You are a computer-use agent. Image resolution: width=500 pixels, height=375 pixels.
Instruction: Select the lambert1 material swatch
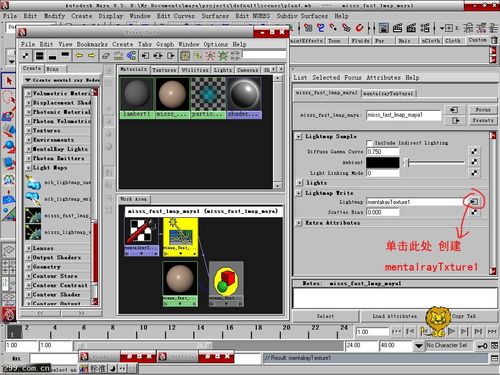tap(137, 98)
